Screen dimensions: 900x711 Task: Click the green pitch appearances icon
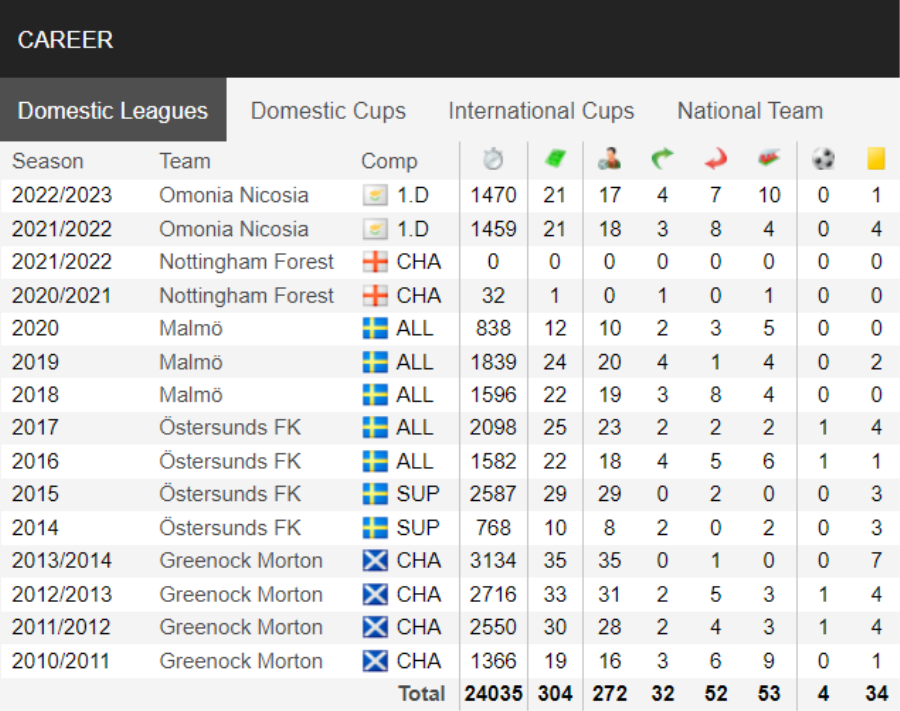(554, 160)
